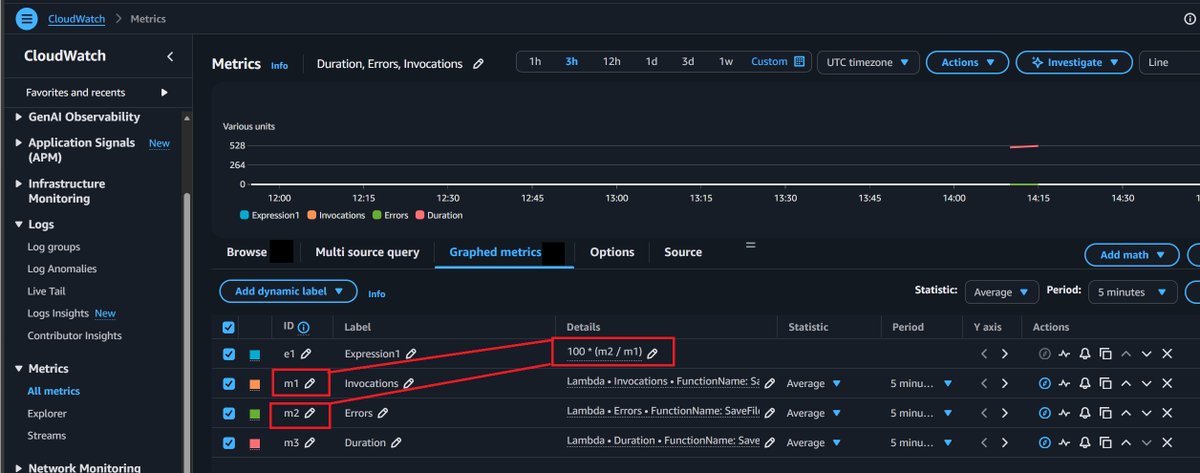The image size is (1200, 473).
Task: Switch Expression1 to left Y axis
Action: [x=984, y=354]
